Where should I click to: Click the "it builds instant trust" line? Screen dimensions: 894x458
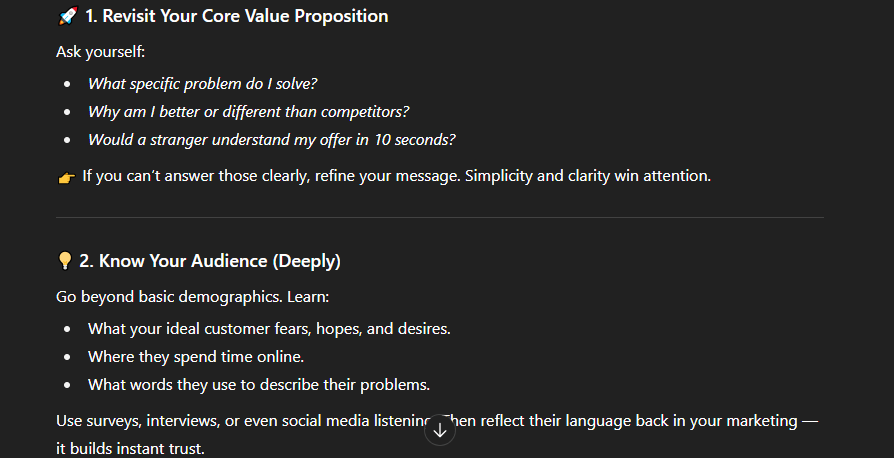coord(130,449)
